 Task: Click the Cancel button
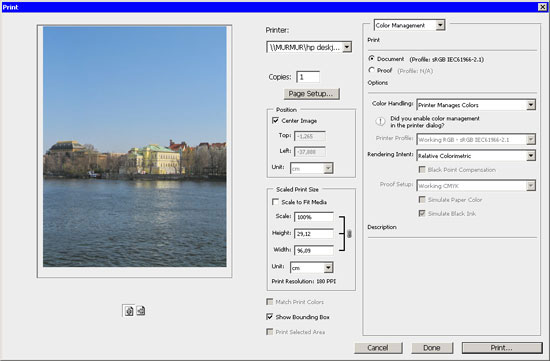click(378, 348)
